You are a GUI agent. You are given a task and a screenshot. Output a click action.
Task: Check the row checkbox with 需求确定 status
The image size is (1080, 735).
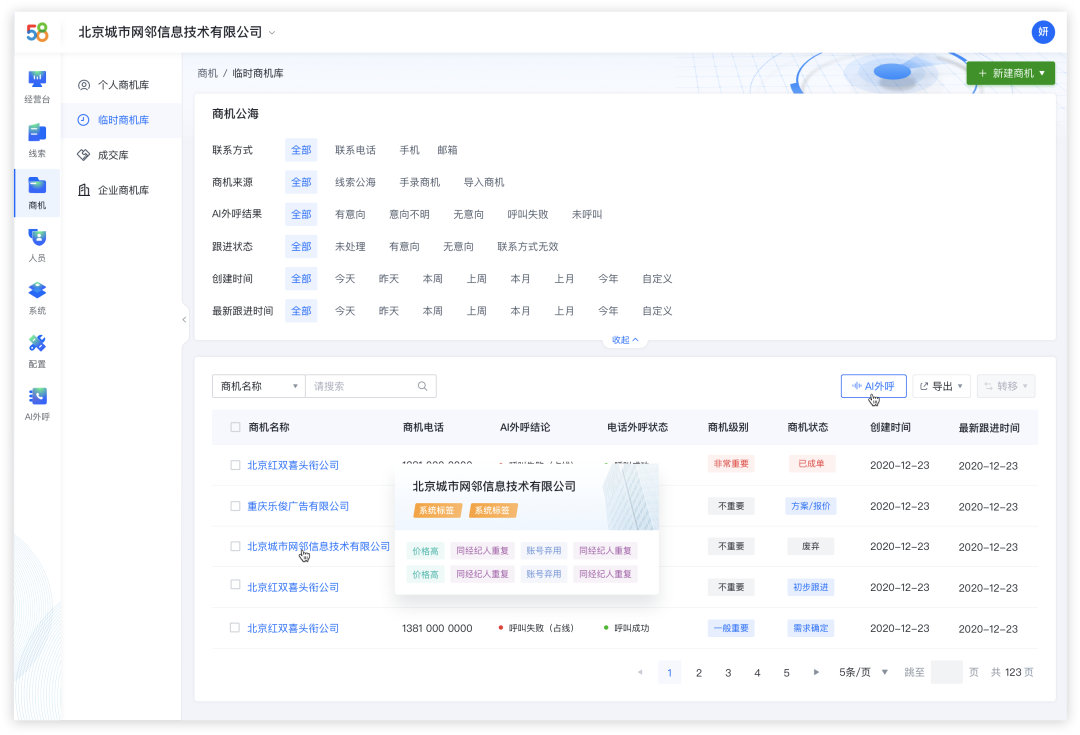(x=235, y=628)
